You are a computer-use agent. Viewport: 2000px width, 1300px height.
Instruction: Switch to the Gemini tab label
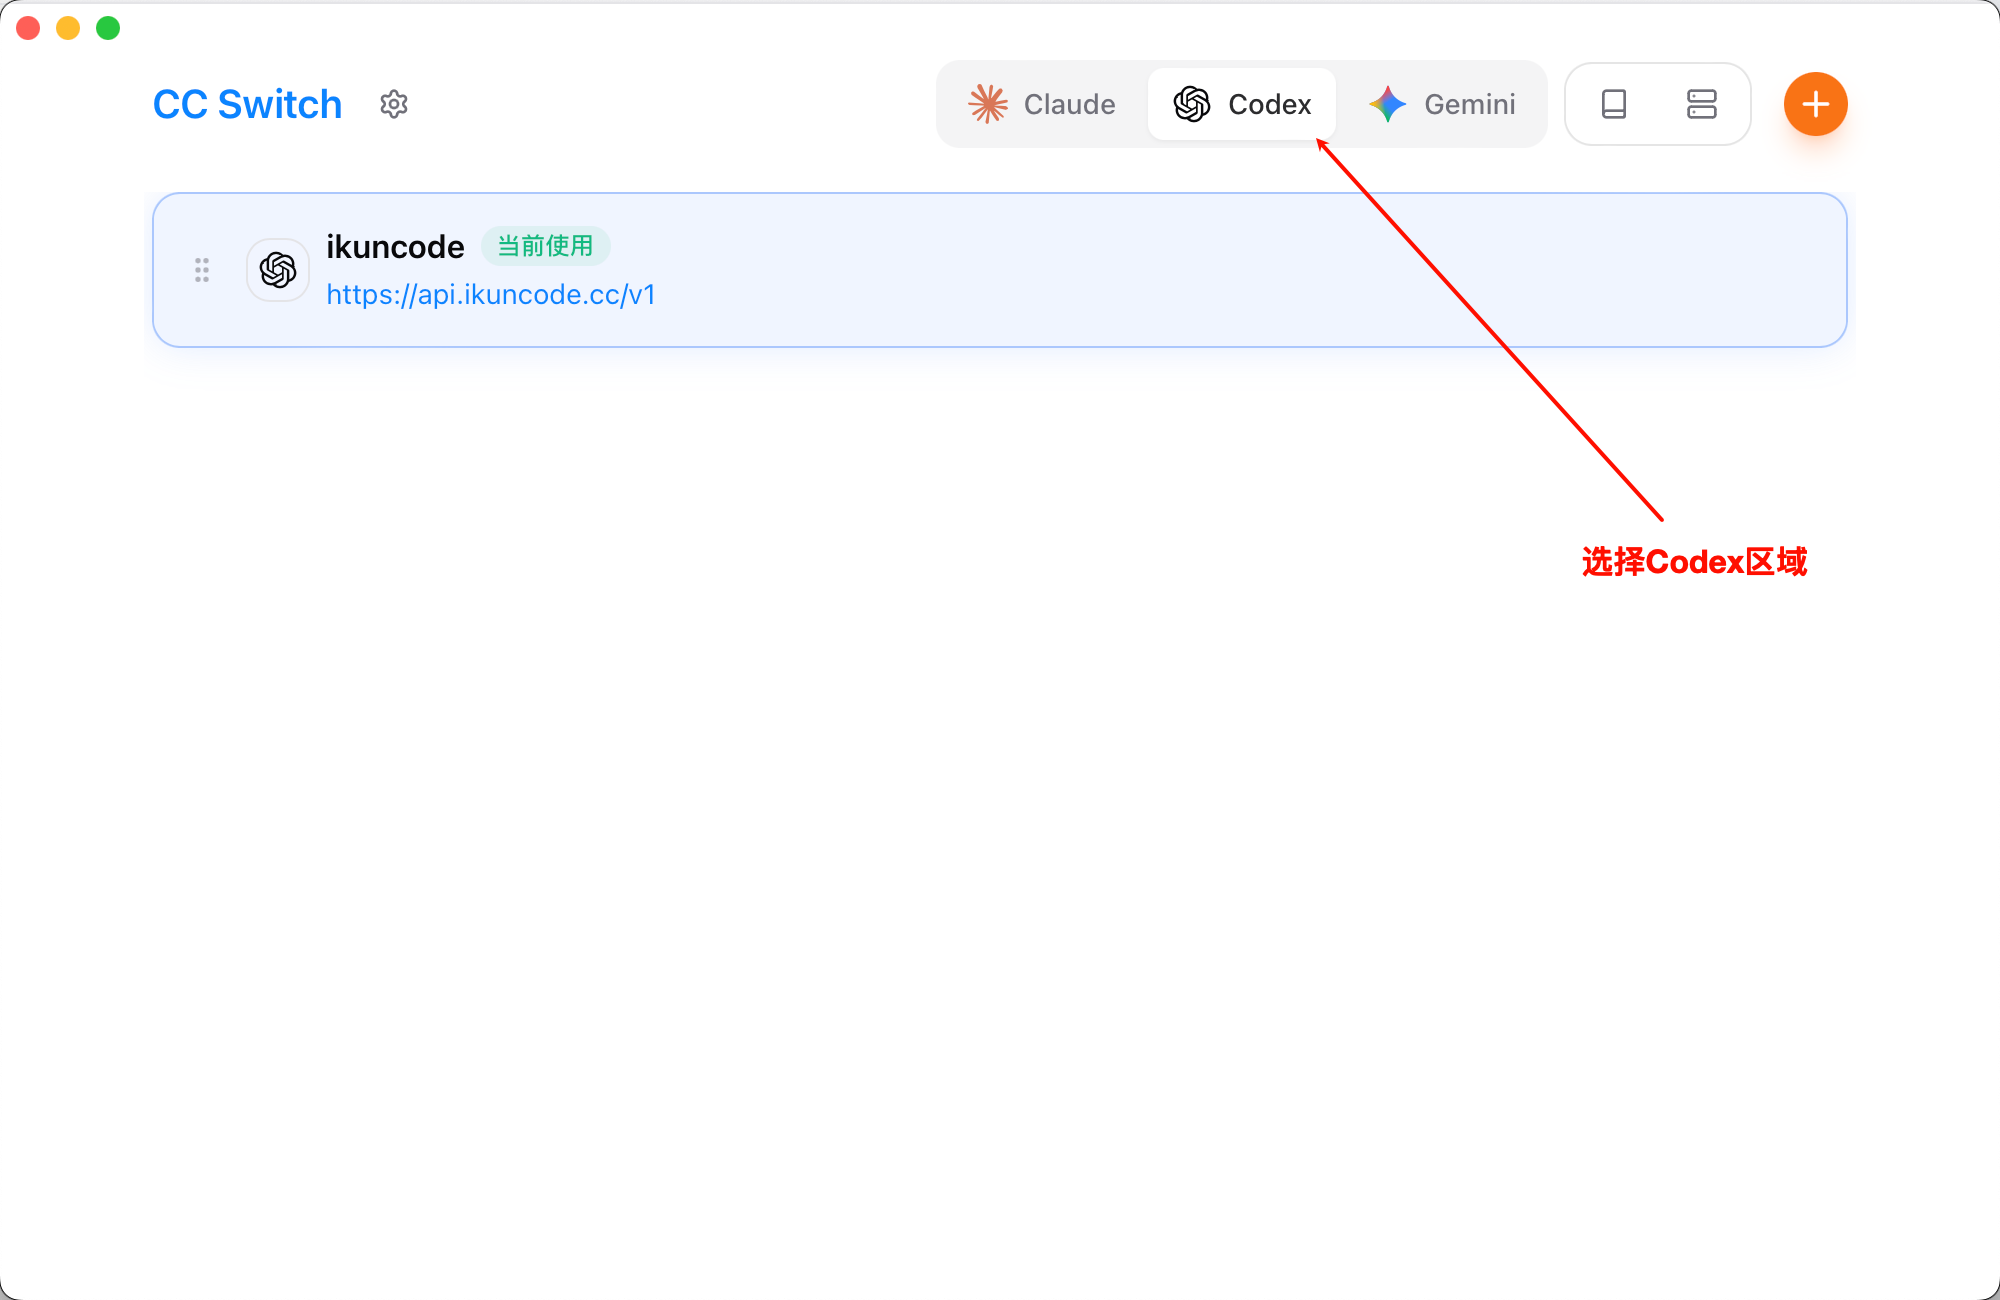(x=1469, y=104)
